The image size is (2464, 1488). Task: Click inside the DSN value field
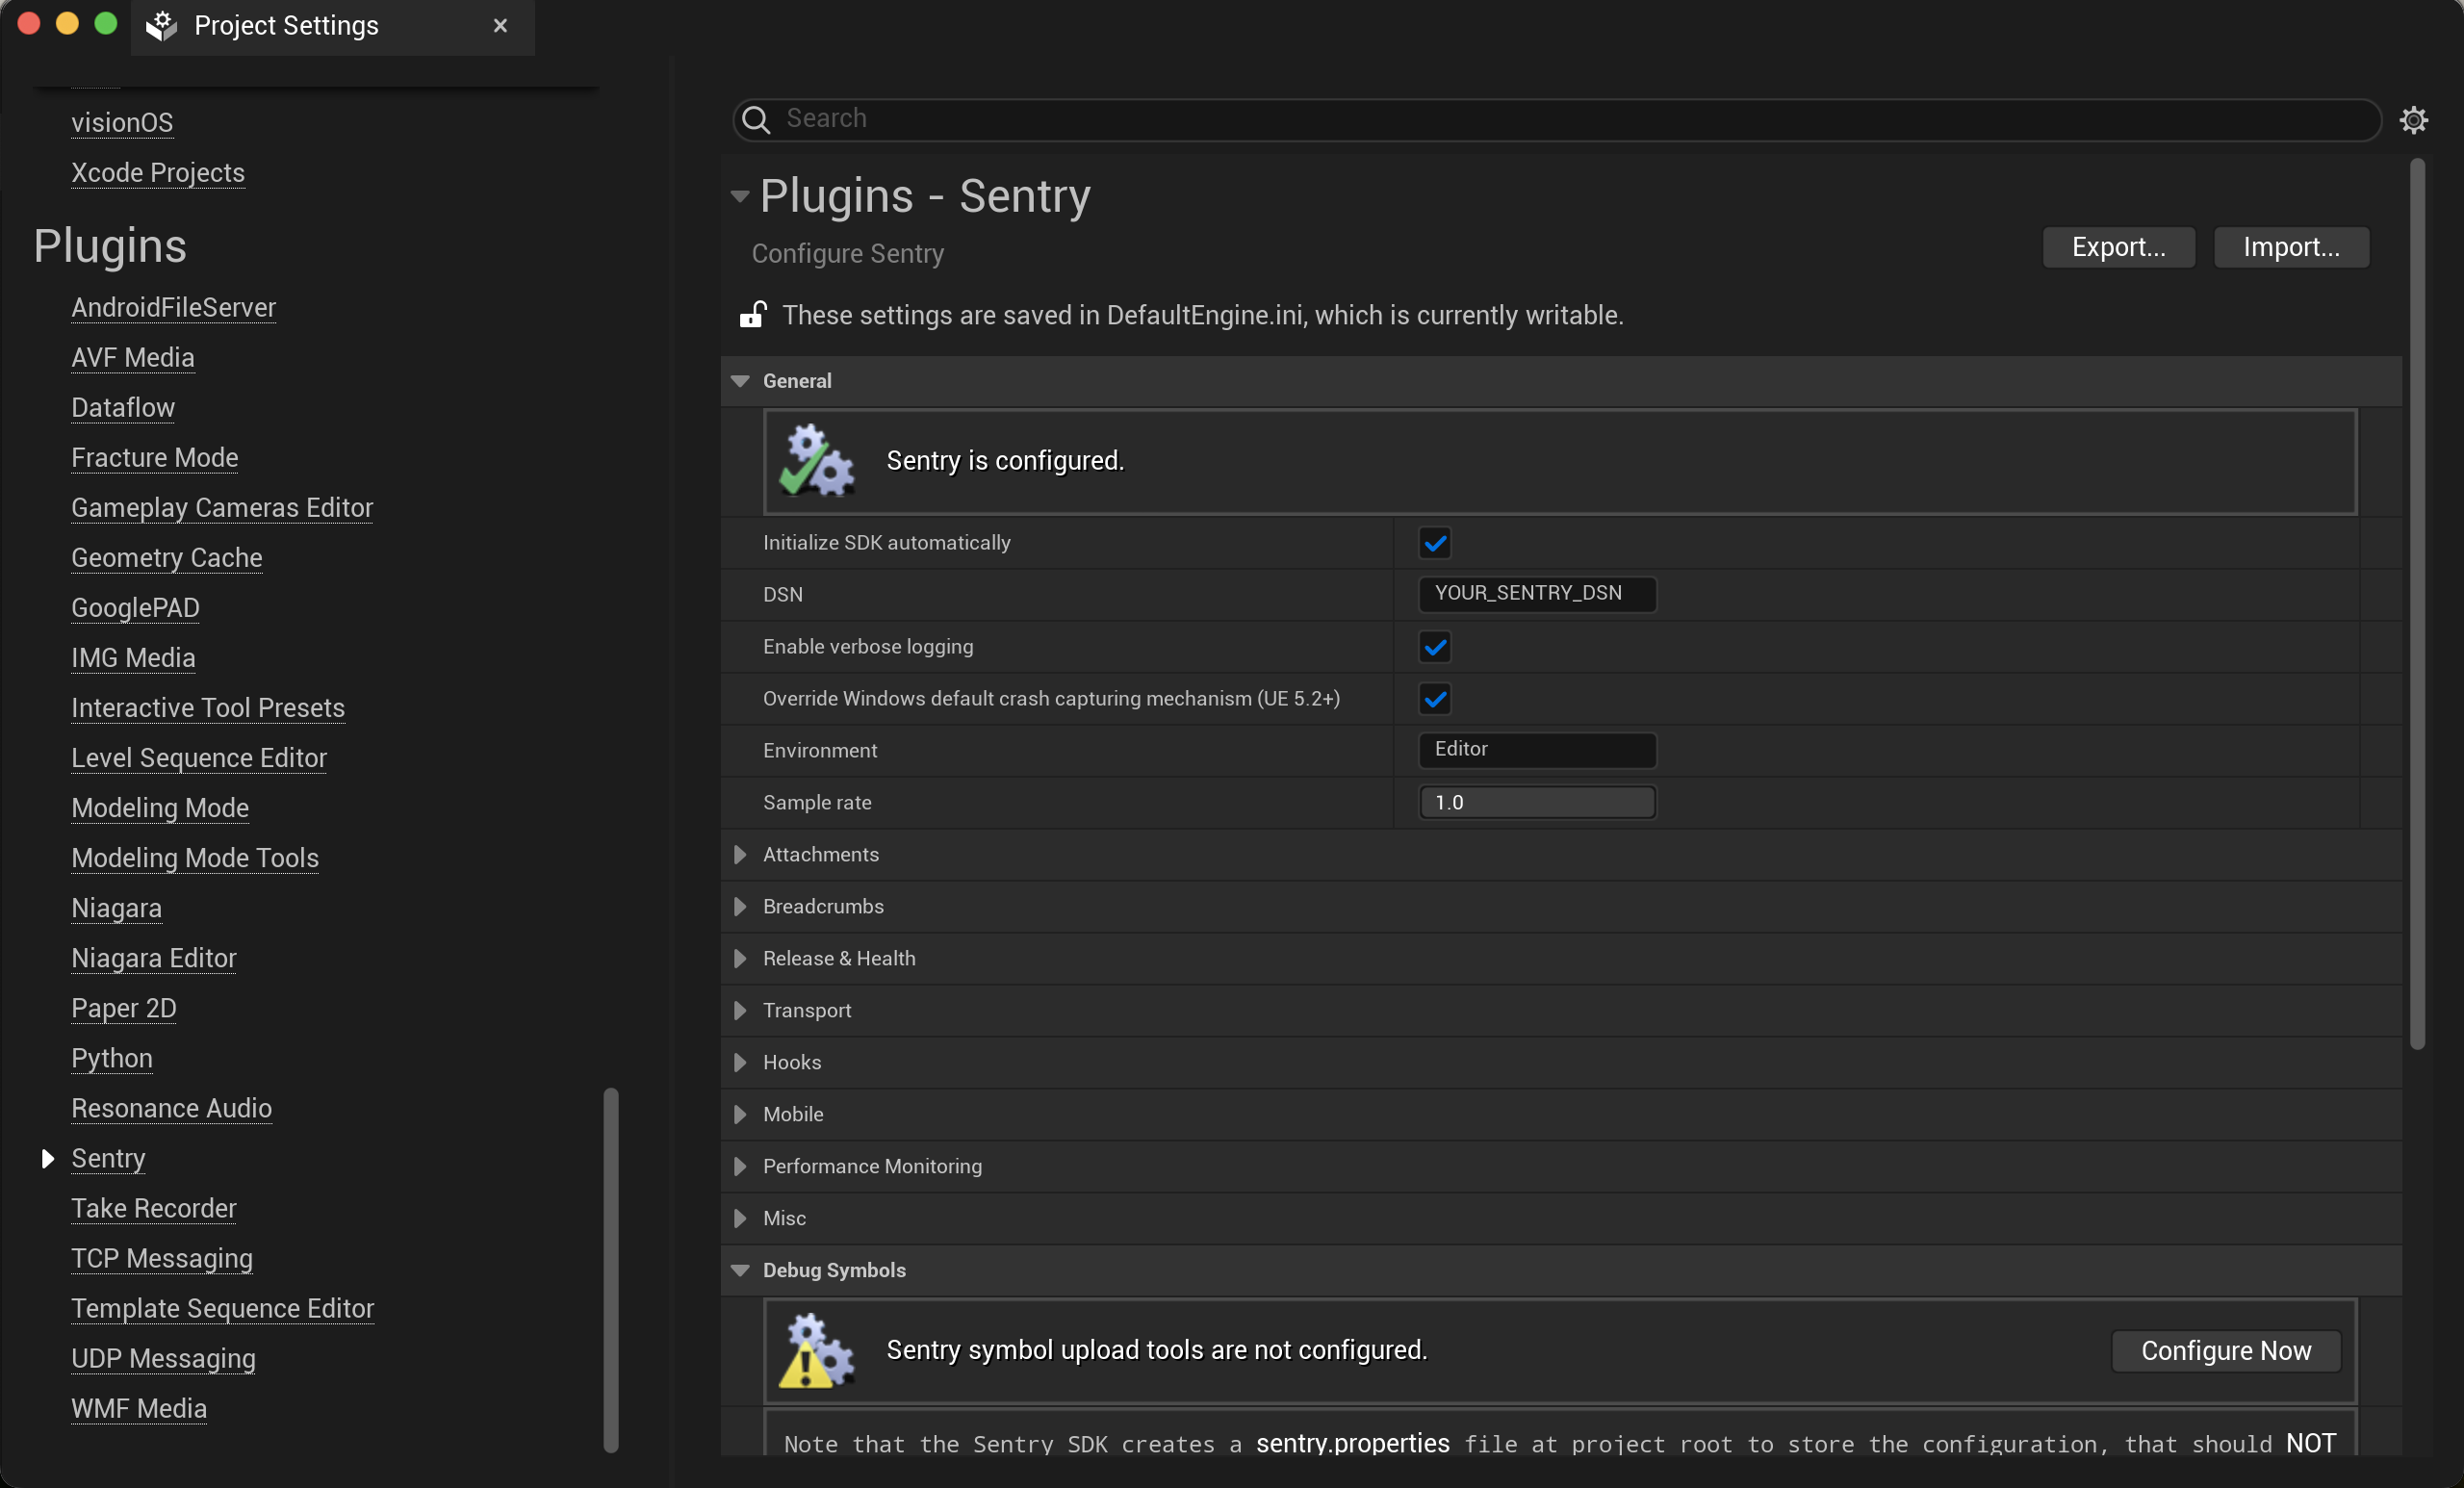point(1537,593)
